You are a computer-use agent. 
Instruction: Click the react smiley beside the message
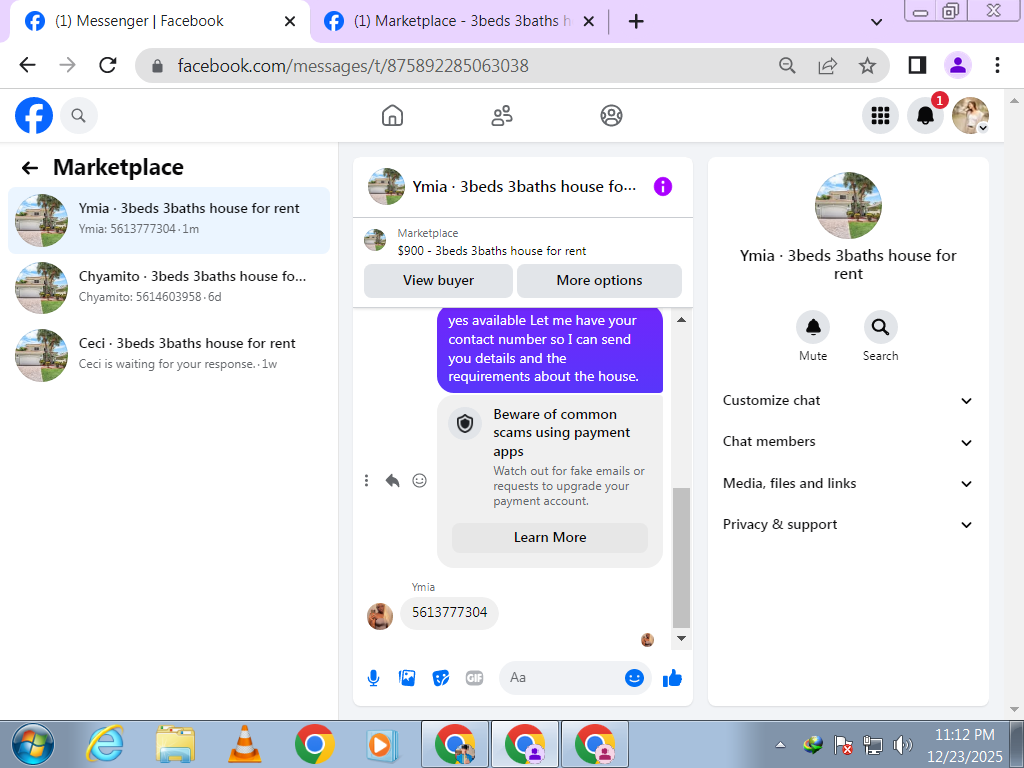[x=419, y=481]
